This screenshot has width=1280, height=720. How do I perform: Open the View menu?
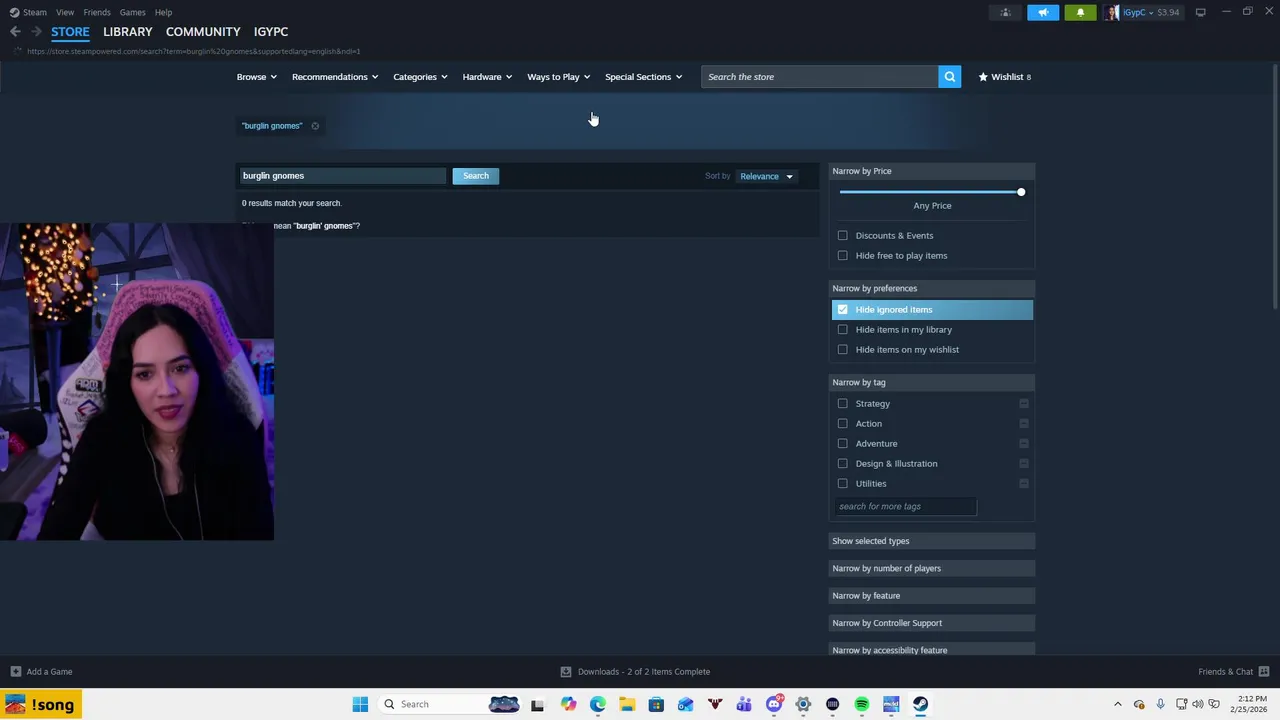(x=65, y=12)
